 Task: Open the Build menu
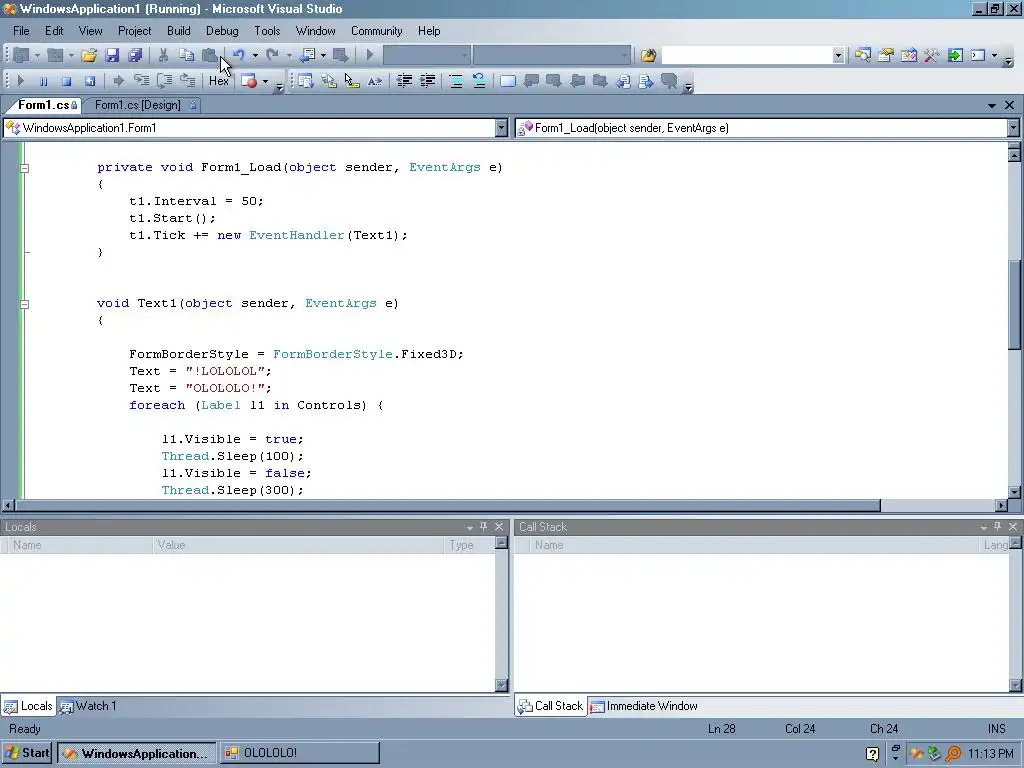click(x=178, y=31)
